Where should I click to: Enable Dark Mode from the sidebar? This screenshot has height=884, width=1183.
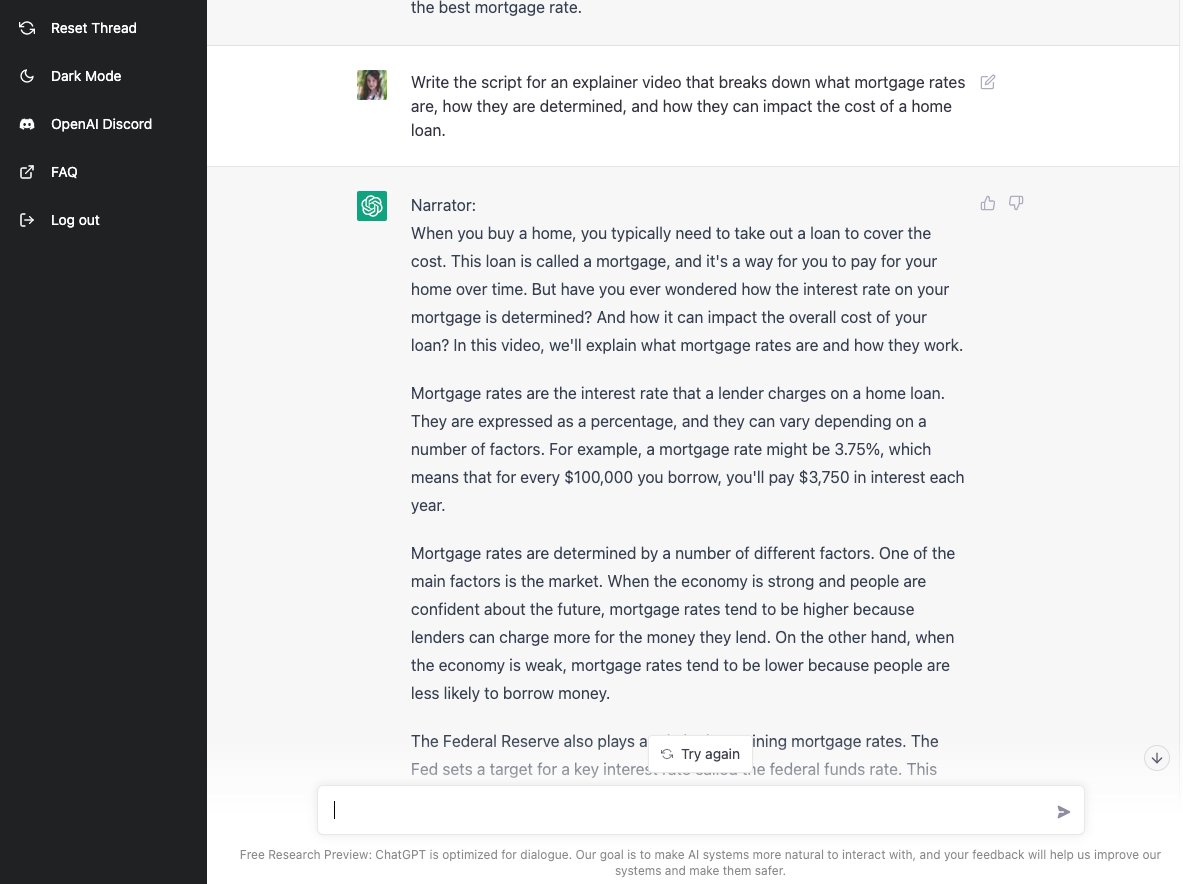85,76
